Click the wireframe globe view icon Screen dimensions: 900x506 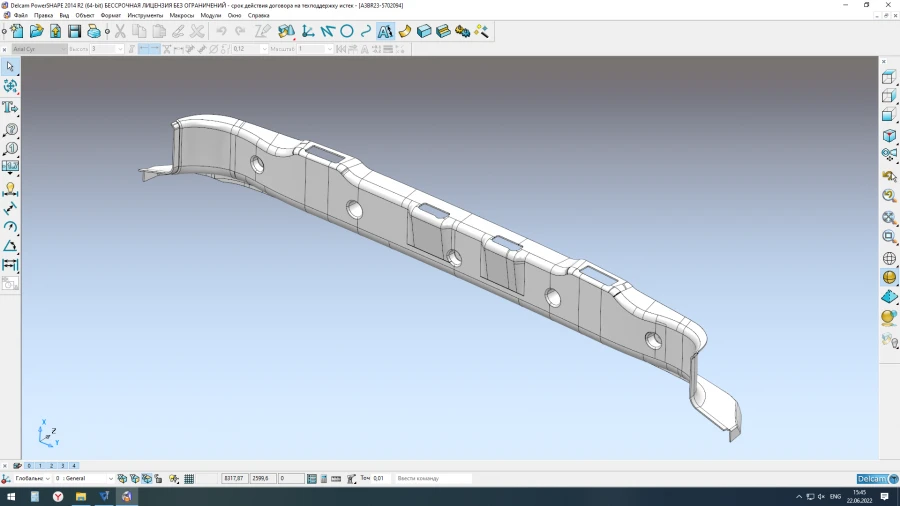click(889, 259)
